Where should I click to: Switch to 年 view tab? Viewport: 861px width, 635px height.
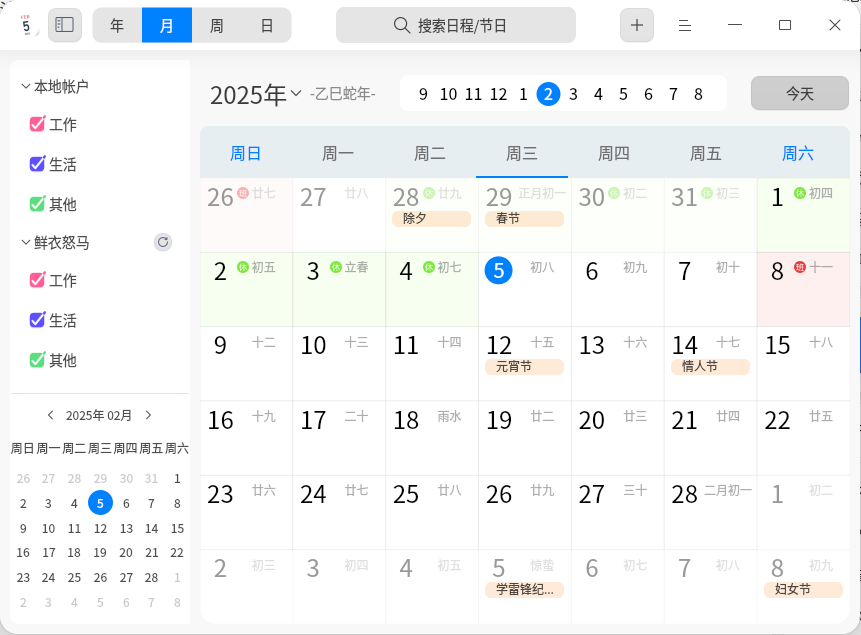pos(117,25)
